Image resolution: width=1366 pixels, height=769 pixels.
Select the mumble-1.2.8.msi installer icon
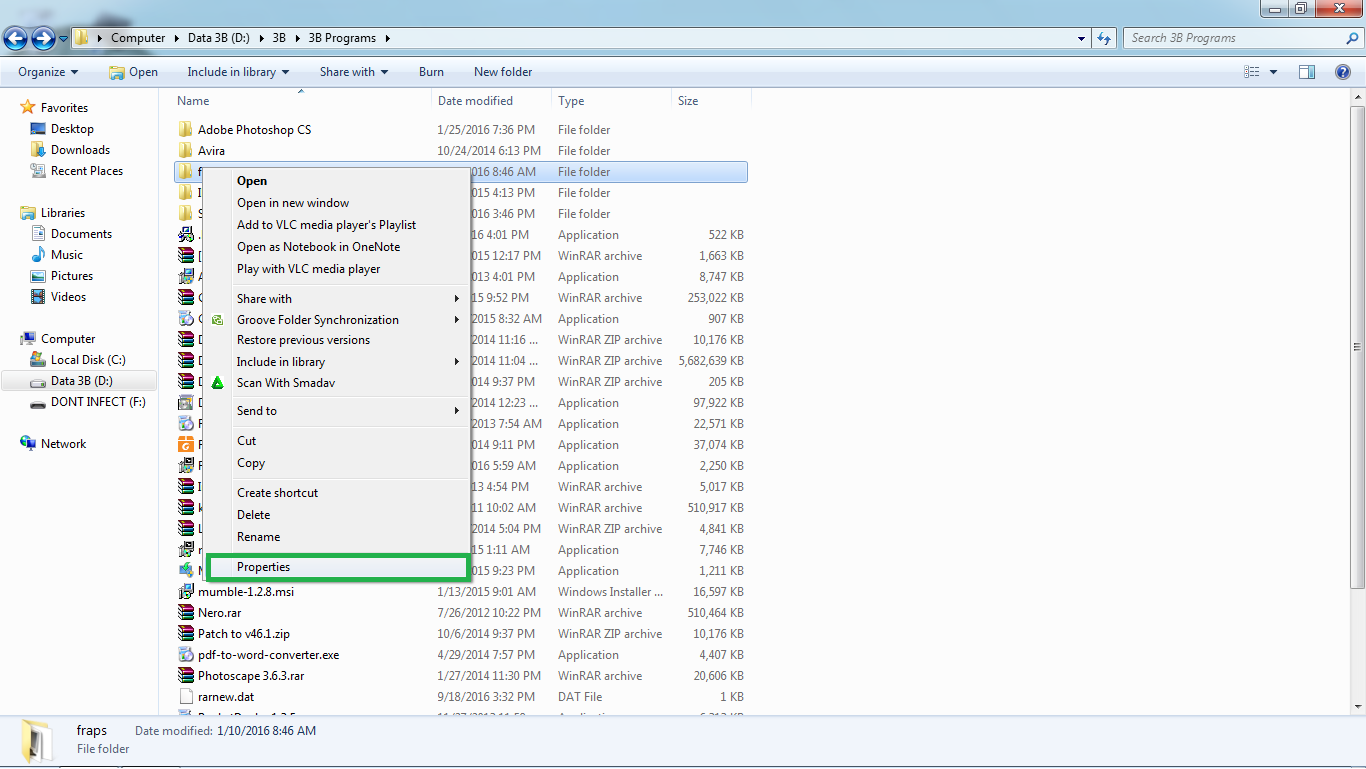click(186, 592)
